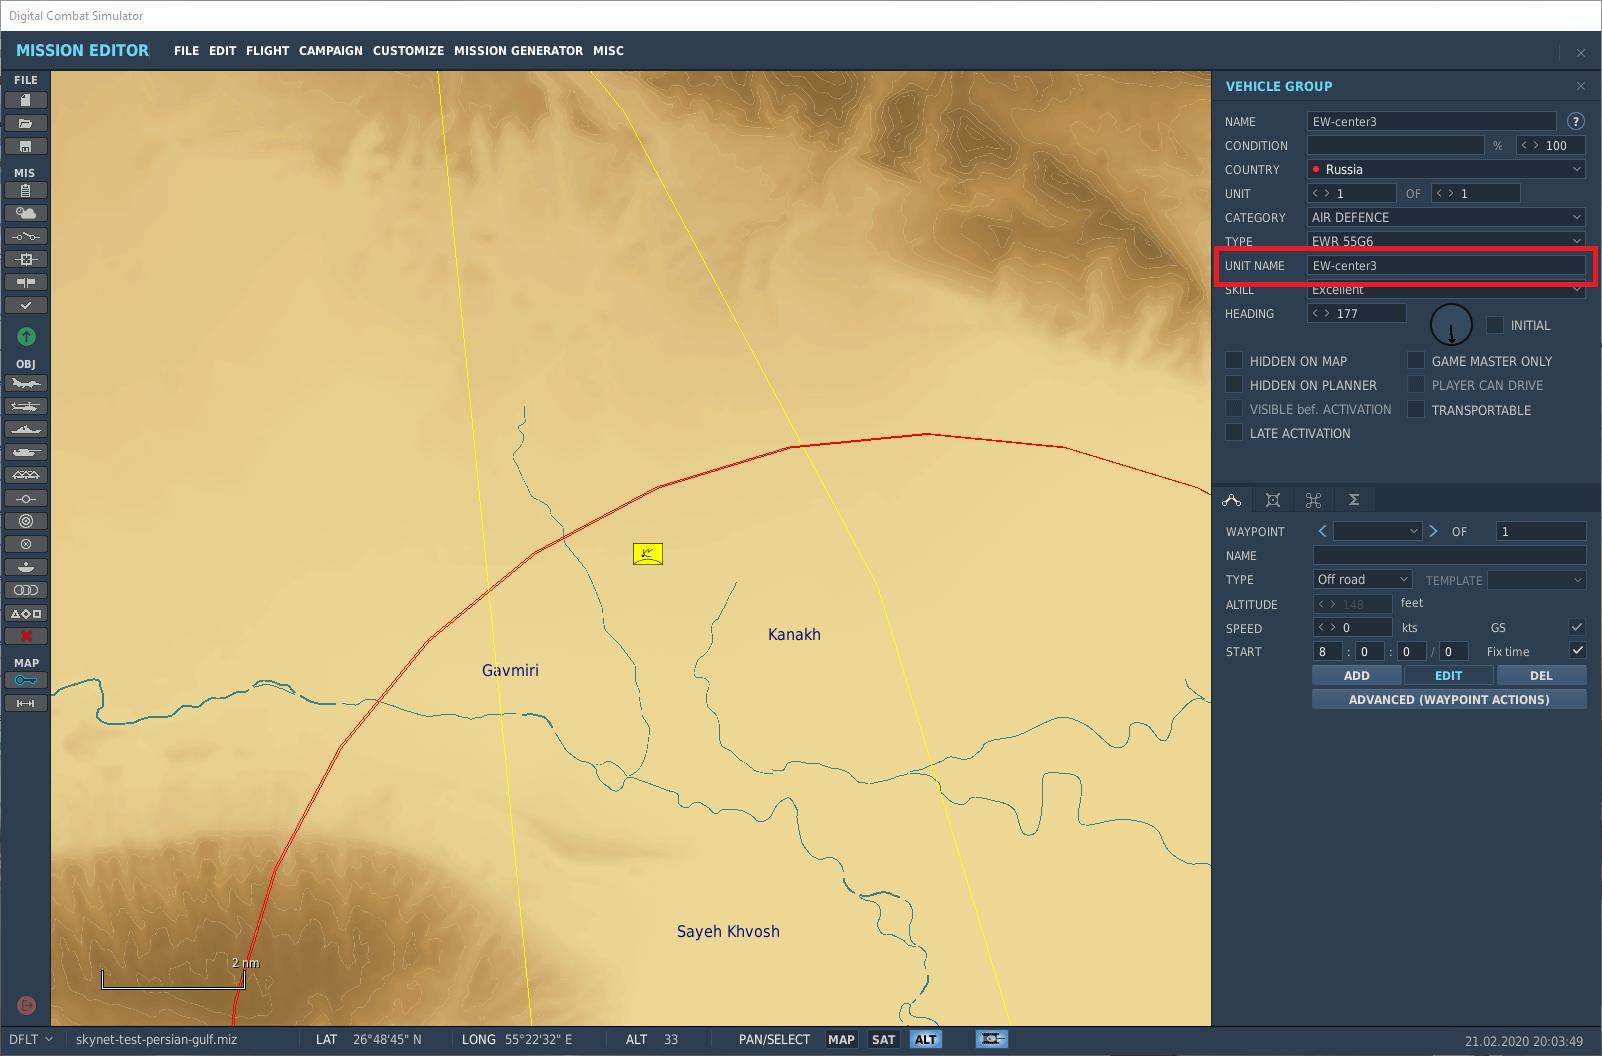The width and height of the screenshot is (1602, 1056).
Task: Expand the Country dropdown showing Russia
Action: (x=1446, y=169)
